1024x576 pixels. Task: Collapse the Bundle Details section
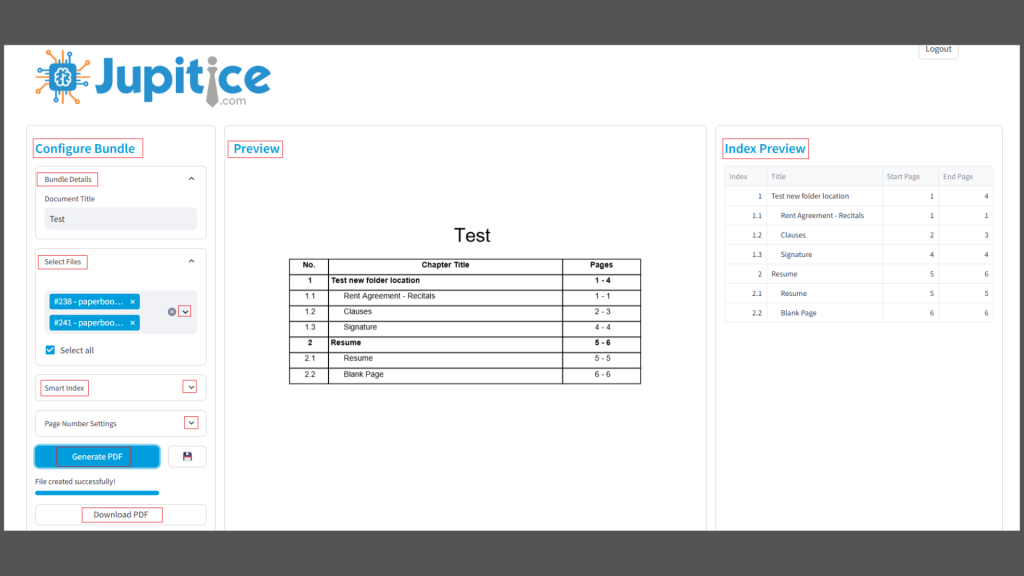(191, 179)
